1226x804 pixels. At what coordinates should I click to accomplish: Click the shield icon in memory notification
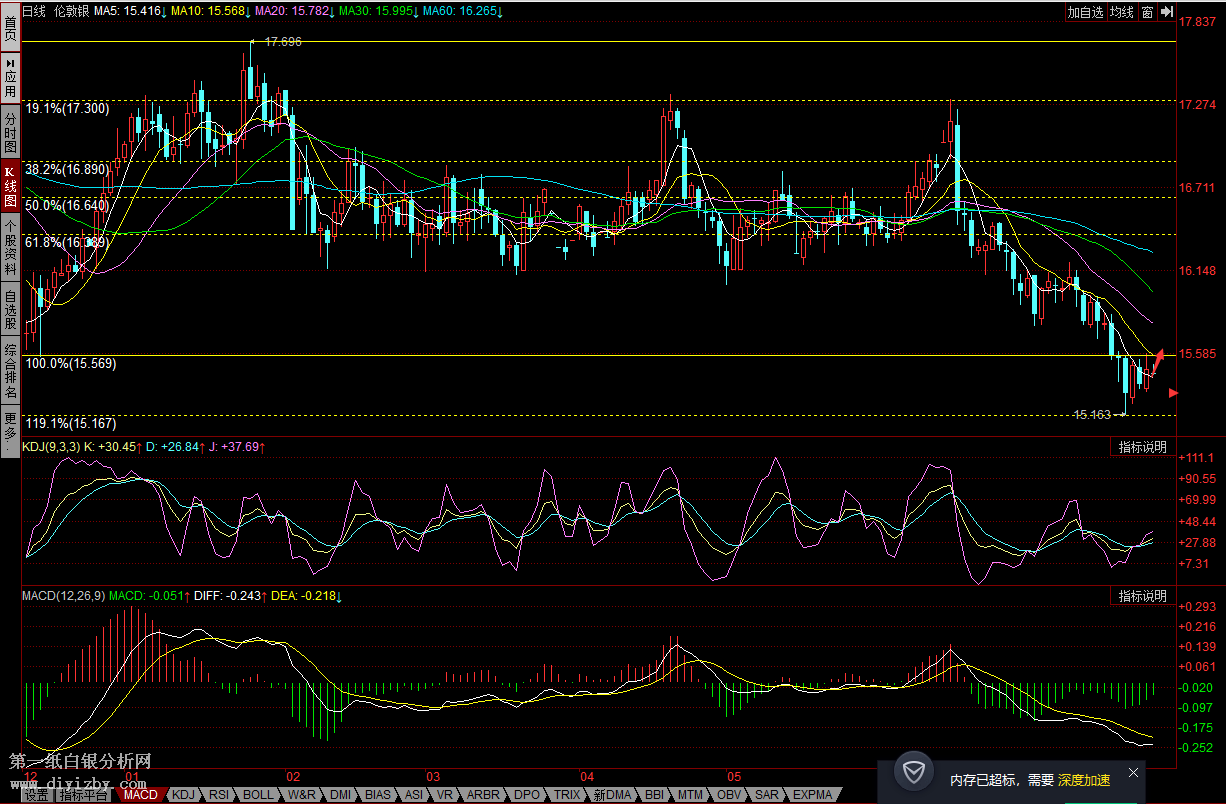[913, 773]
